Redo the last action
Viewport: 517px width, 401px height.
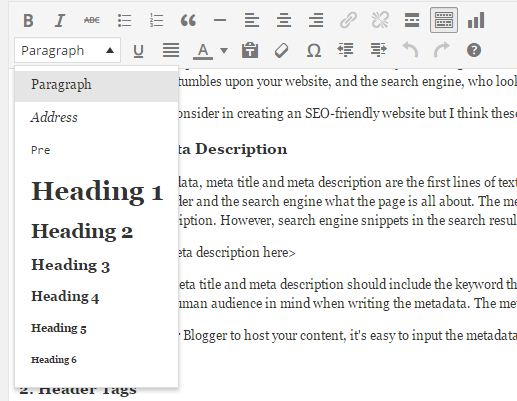(442, 50)
